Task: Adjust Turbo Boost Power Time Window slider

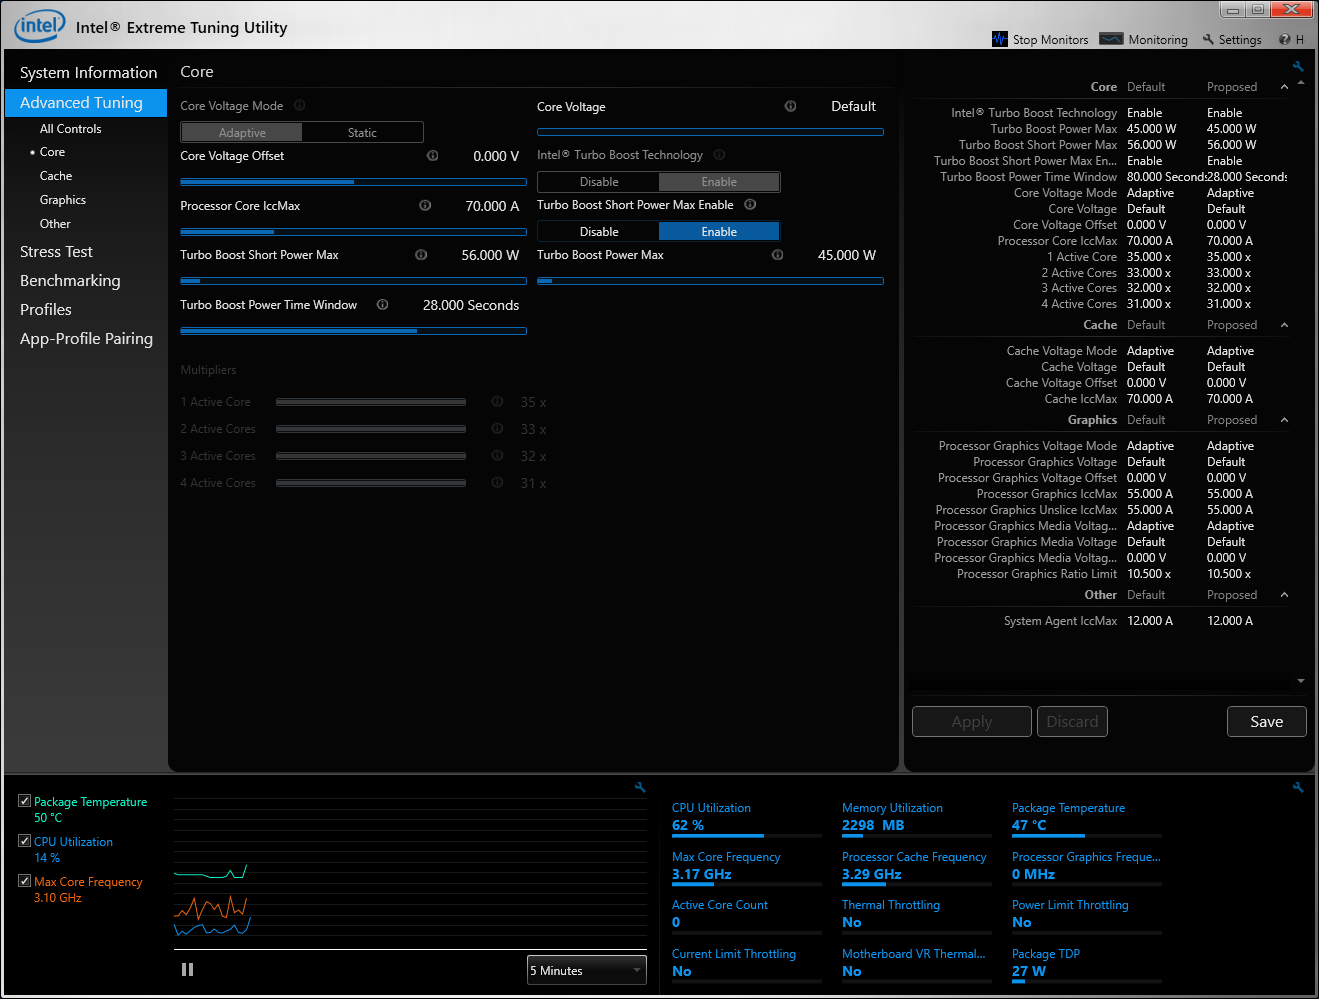Action: point(353,331)
